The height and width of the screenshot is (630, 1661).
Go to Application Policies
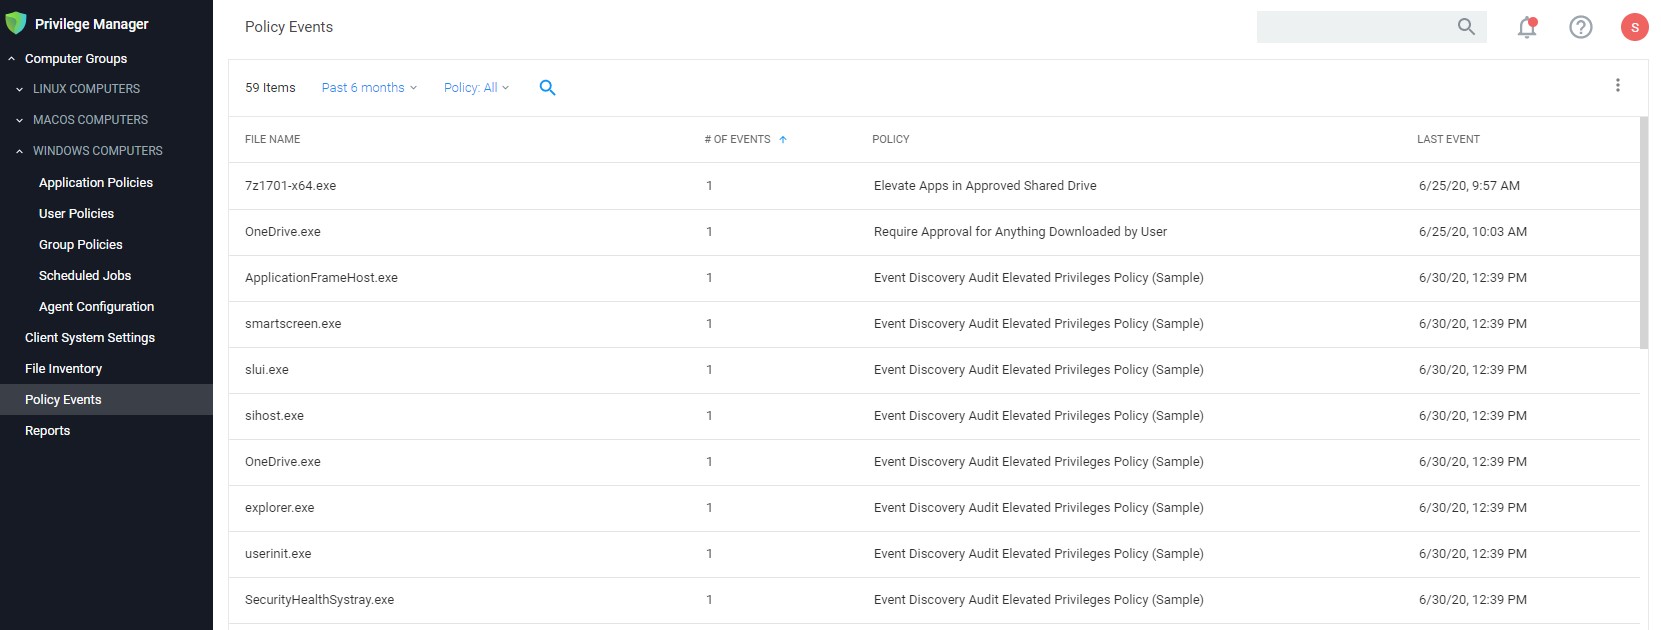(96, 183)
